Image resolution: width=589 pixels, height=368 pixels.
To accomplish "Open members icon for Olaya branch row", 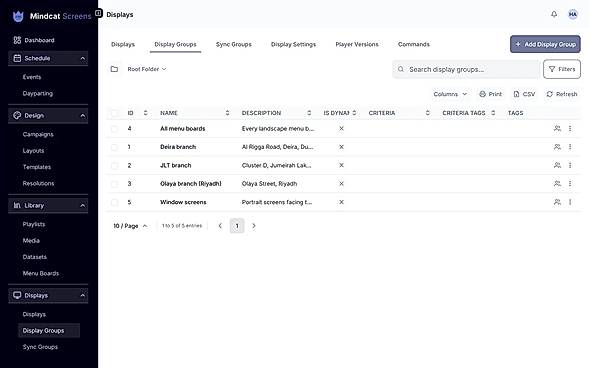I will (x=557, y=184).
